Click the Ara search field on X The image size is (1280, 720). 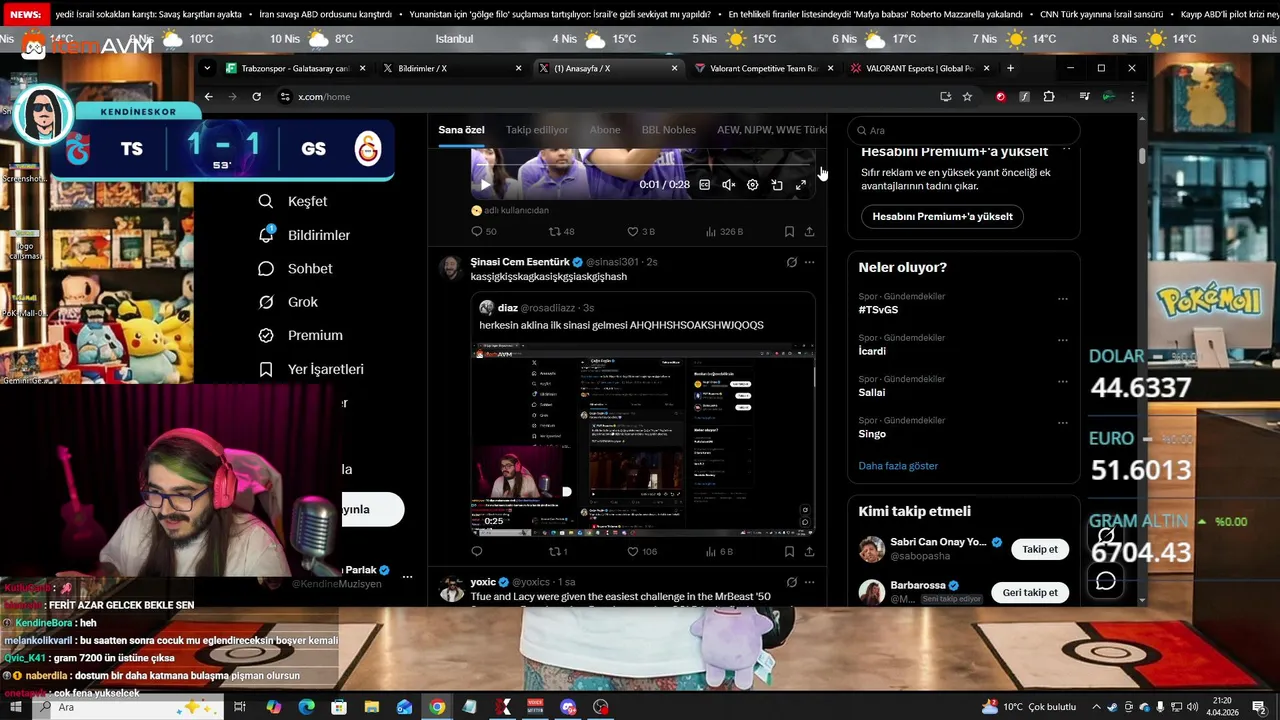click(x=964, y=130)
